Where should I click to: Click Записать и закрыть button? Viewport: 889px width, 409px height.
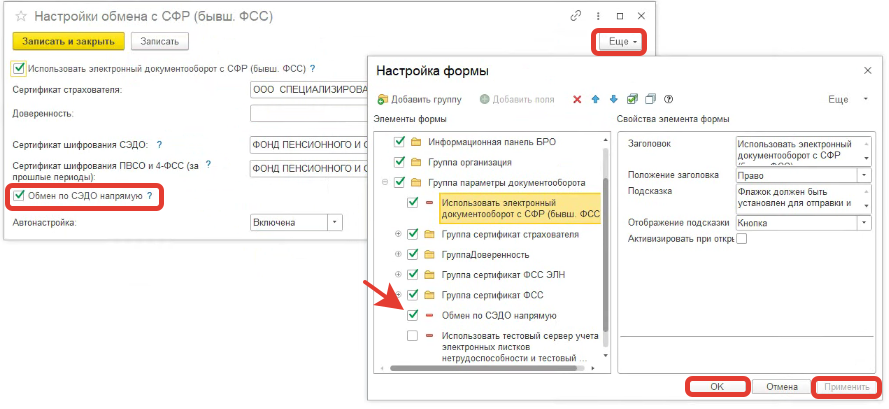pos(68,41)
